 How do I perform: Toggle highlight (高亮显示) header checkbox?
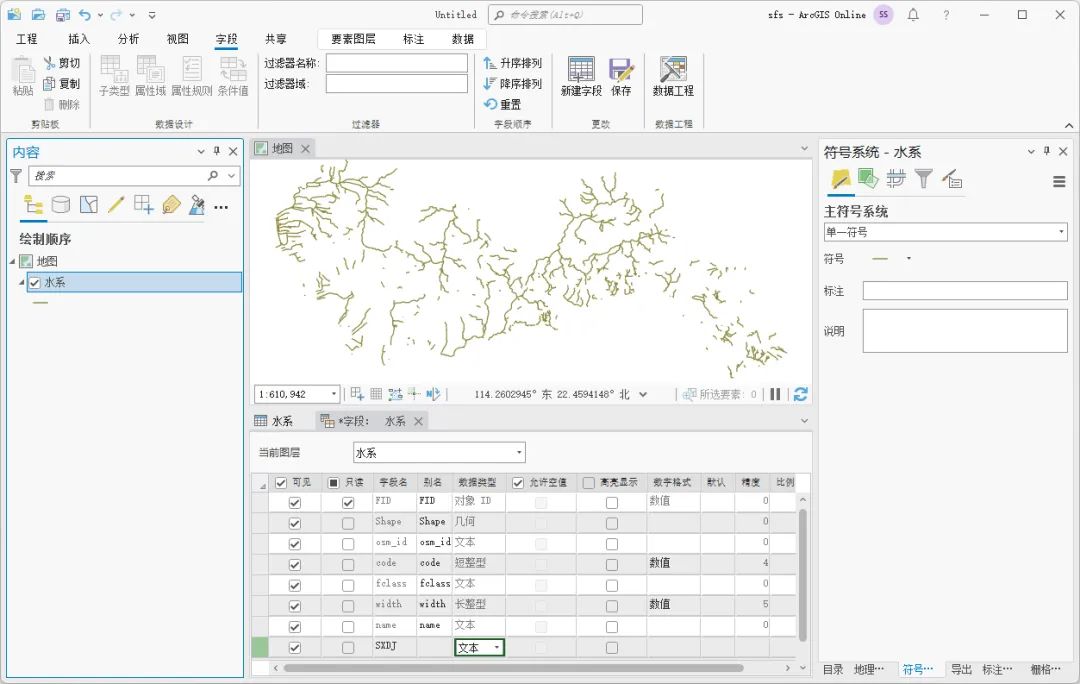tap(588, 483)
